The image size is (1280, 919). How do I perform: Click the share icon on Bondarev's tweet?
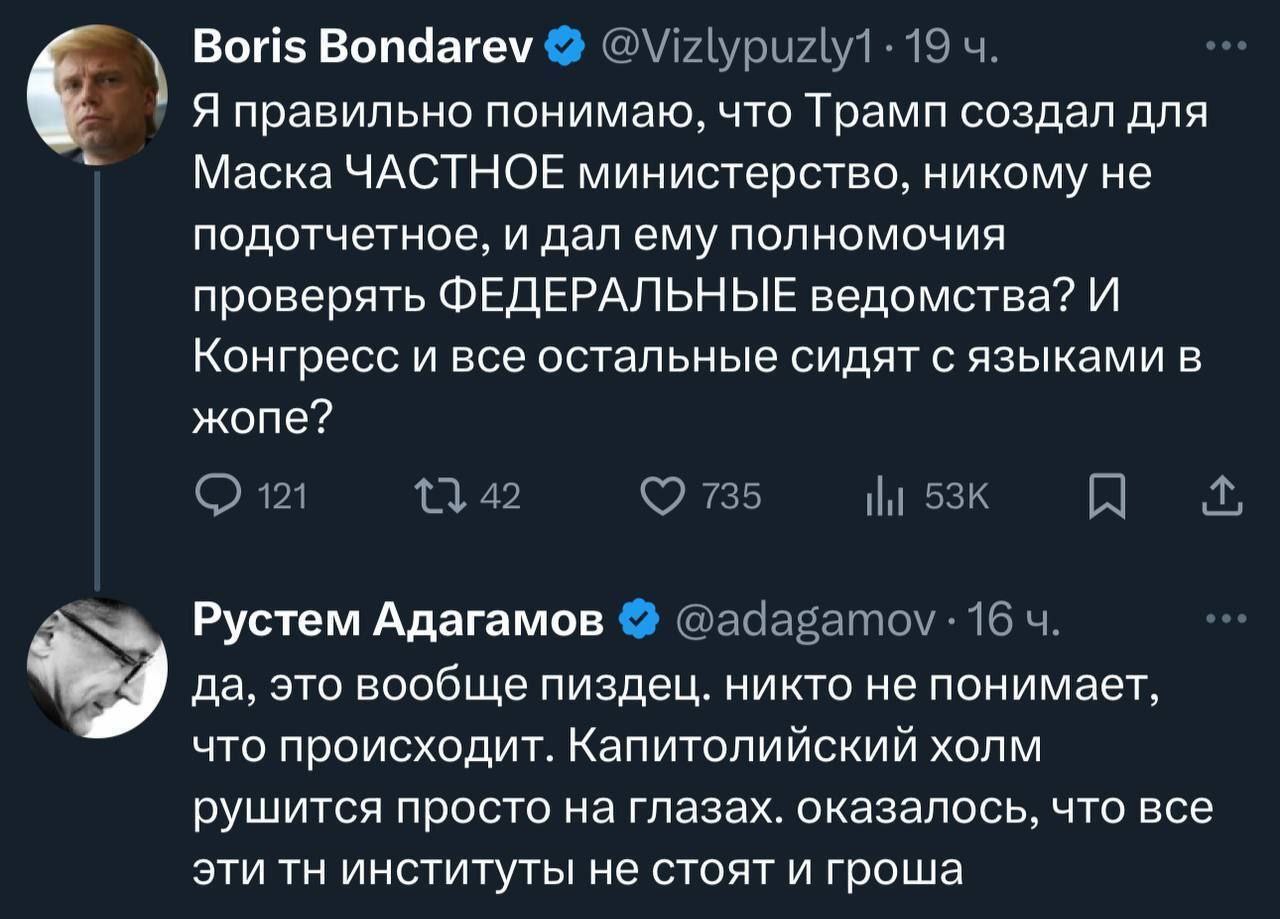coord(1225,496)
